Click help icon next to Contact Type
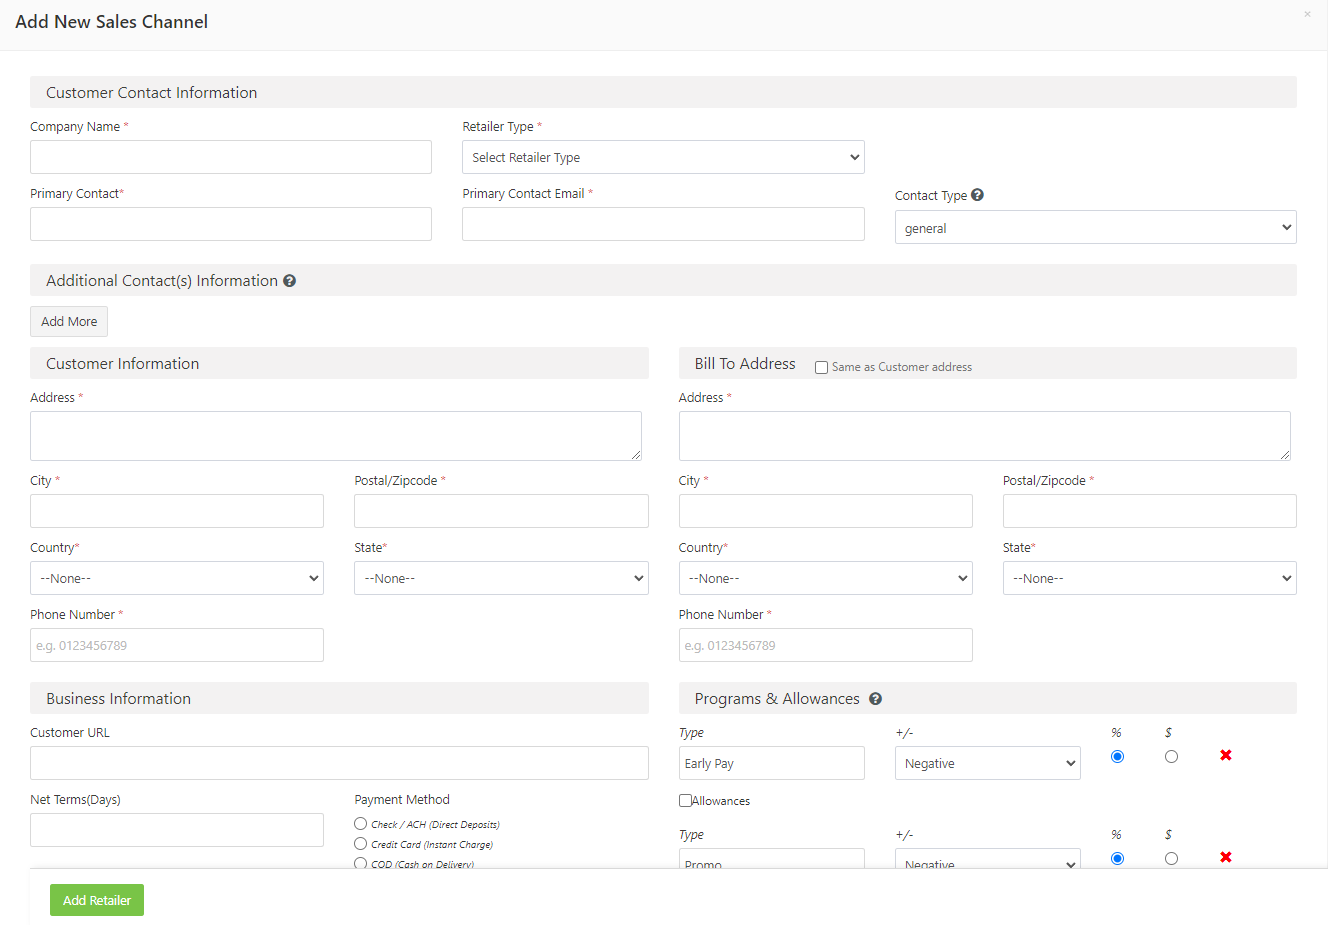 977,195
